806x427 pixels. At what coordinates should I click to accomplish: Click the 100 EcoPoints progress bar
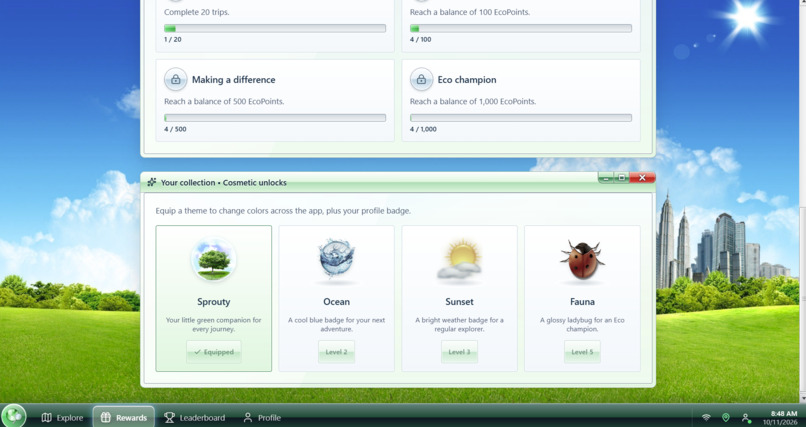[x=521, y=28]
